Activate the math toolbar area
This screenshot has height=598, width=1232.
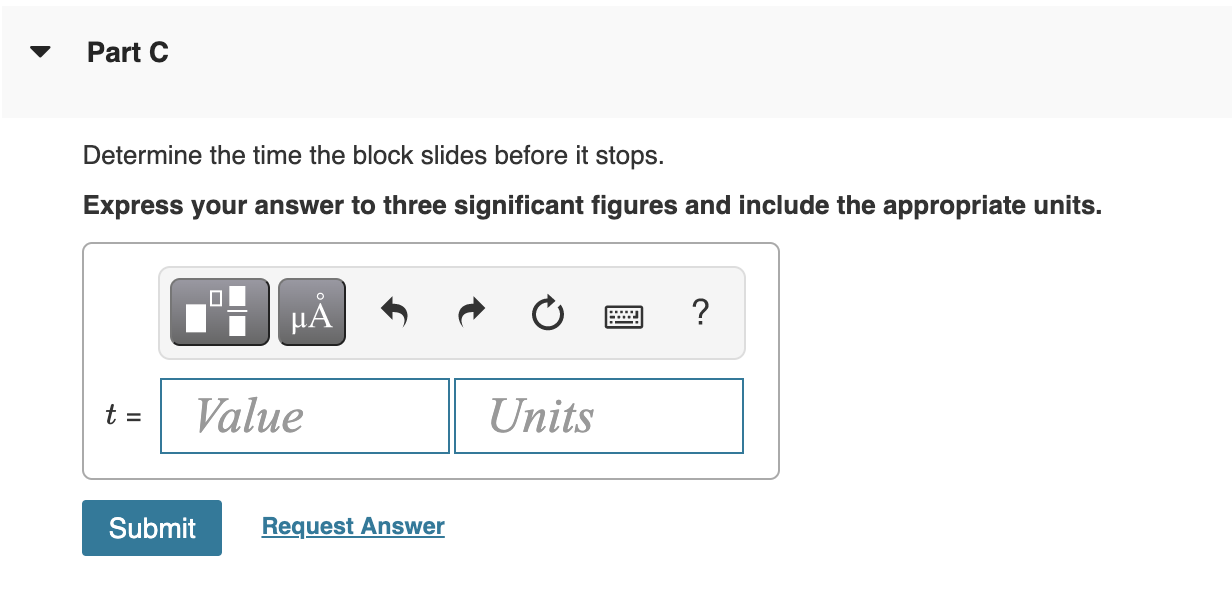pos(452,312)
